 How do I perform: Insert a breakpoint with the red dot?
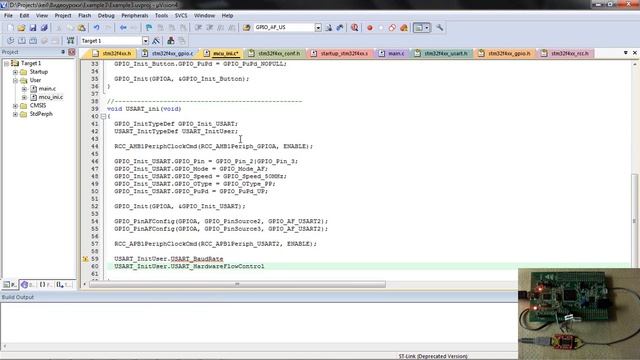[370, 28]
